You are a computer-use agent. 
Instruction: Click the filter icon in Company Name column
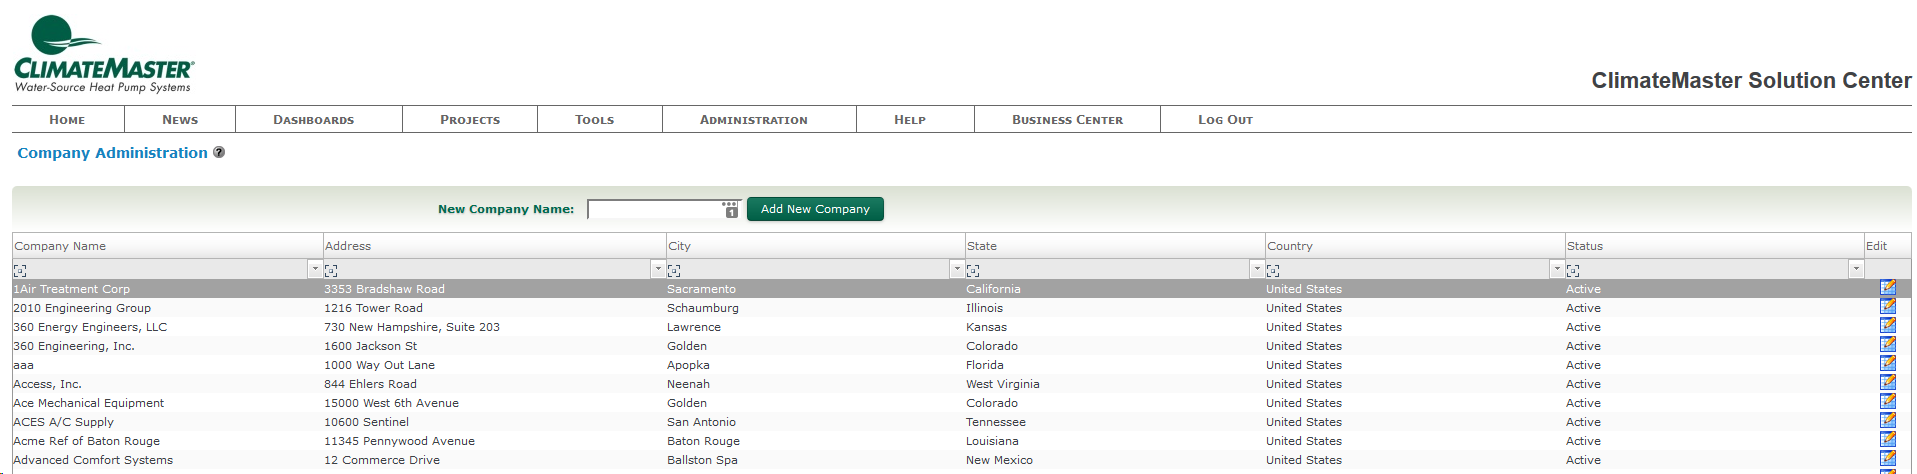click(21, 270)
